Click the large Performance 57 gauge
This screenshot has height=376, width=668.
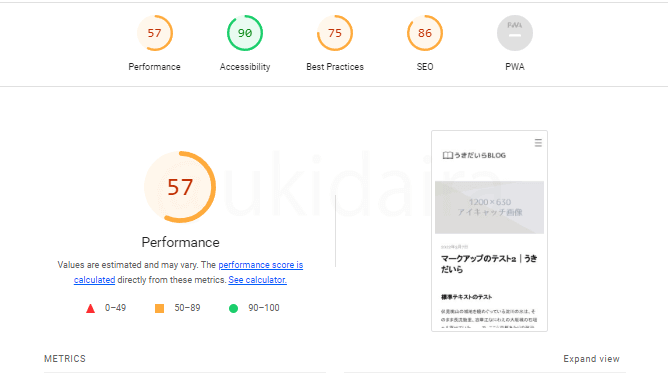click(180, 187)
